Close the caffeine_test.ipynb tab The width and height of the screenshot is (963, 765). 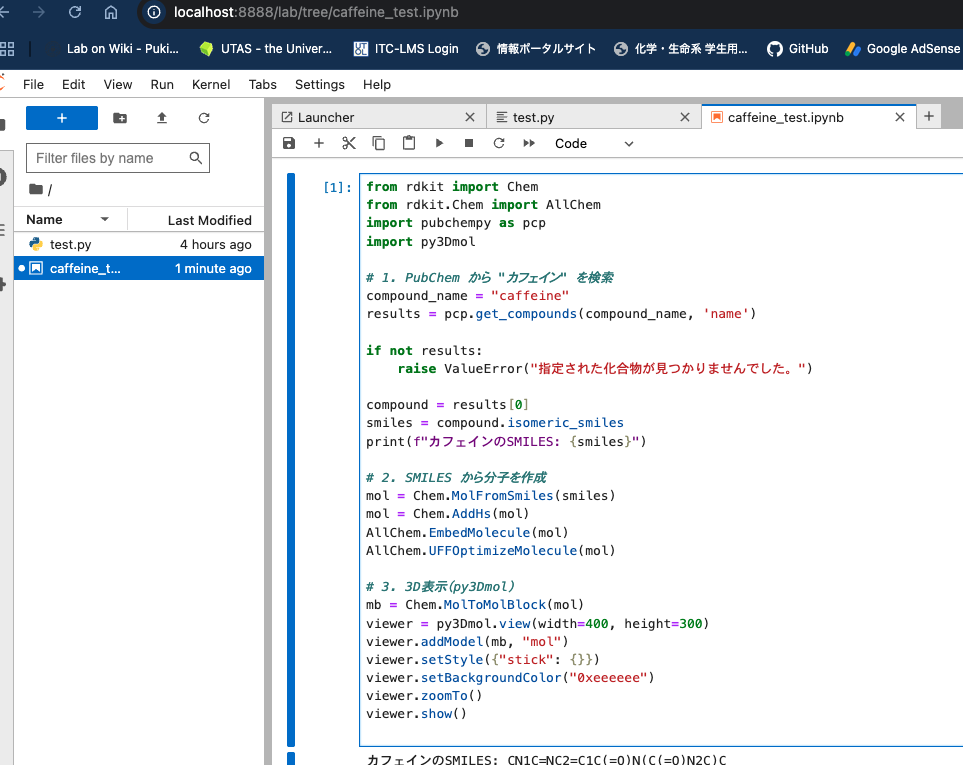click(899, 117)
